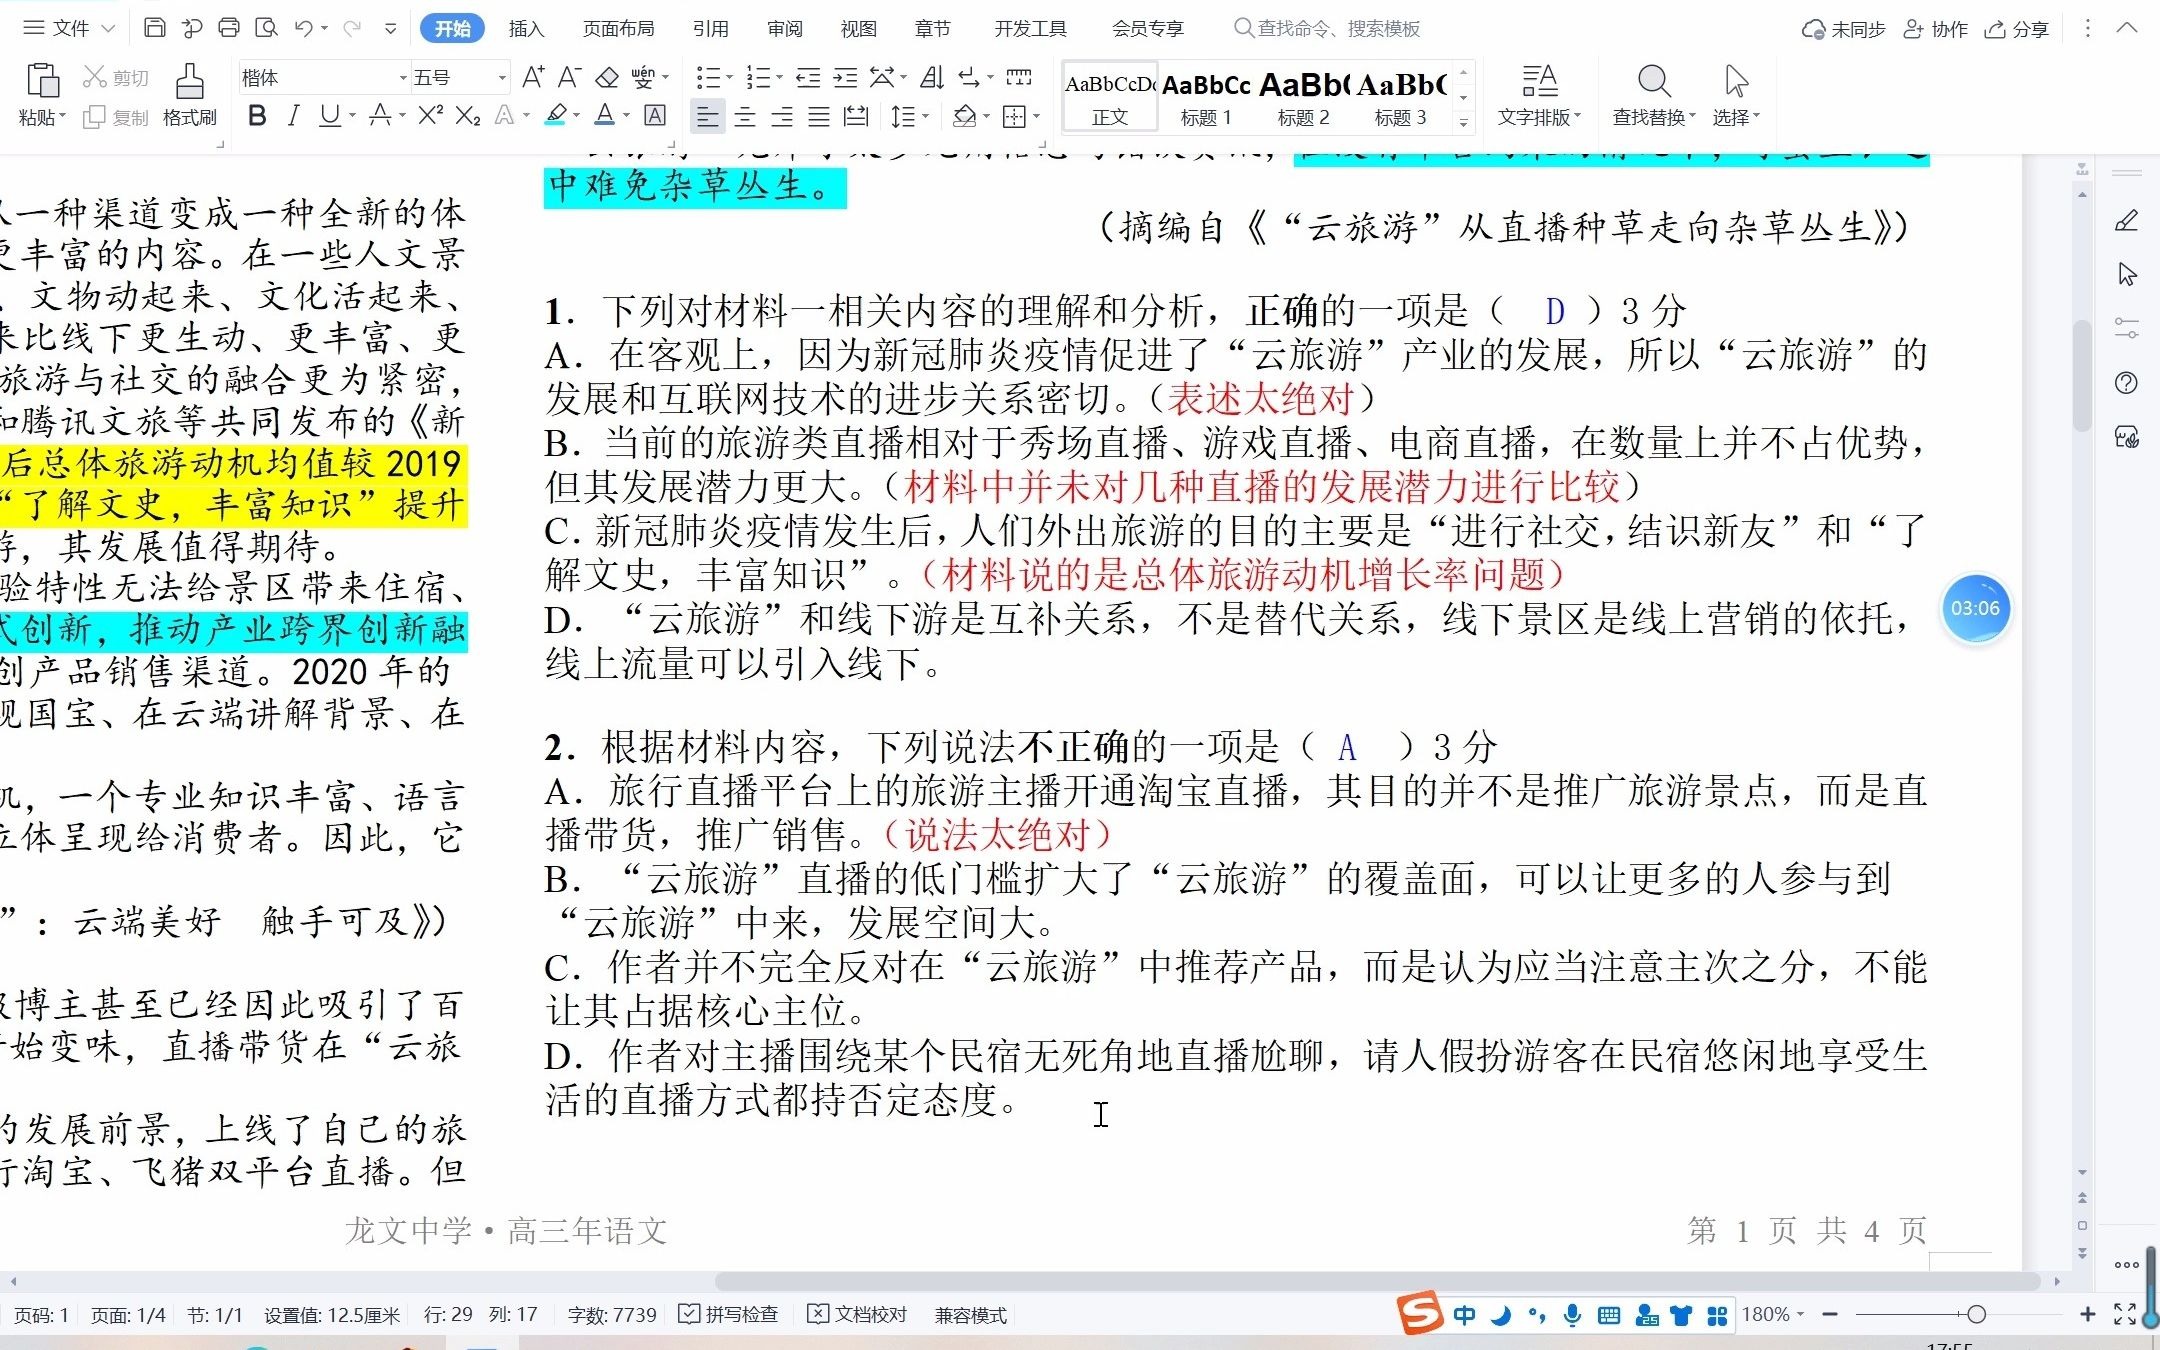Click the decrease indent icon
Screen dimensions: 2160x1350
coord(808,77)
